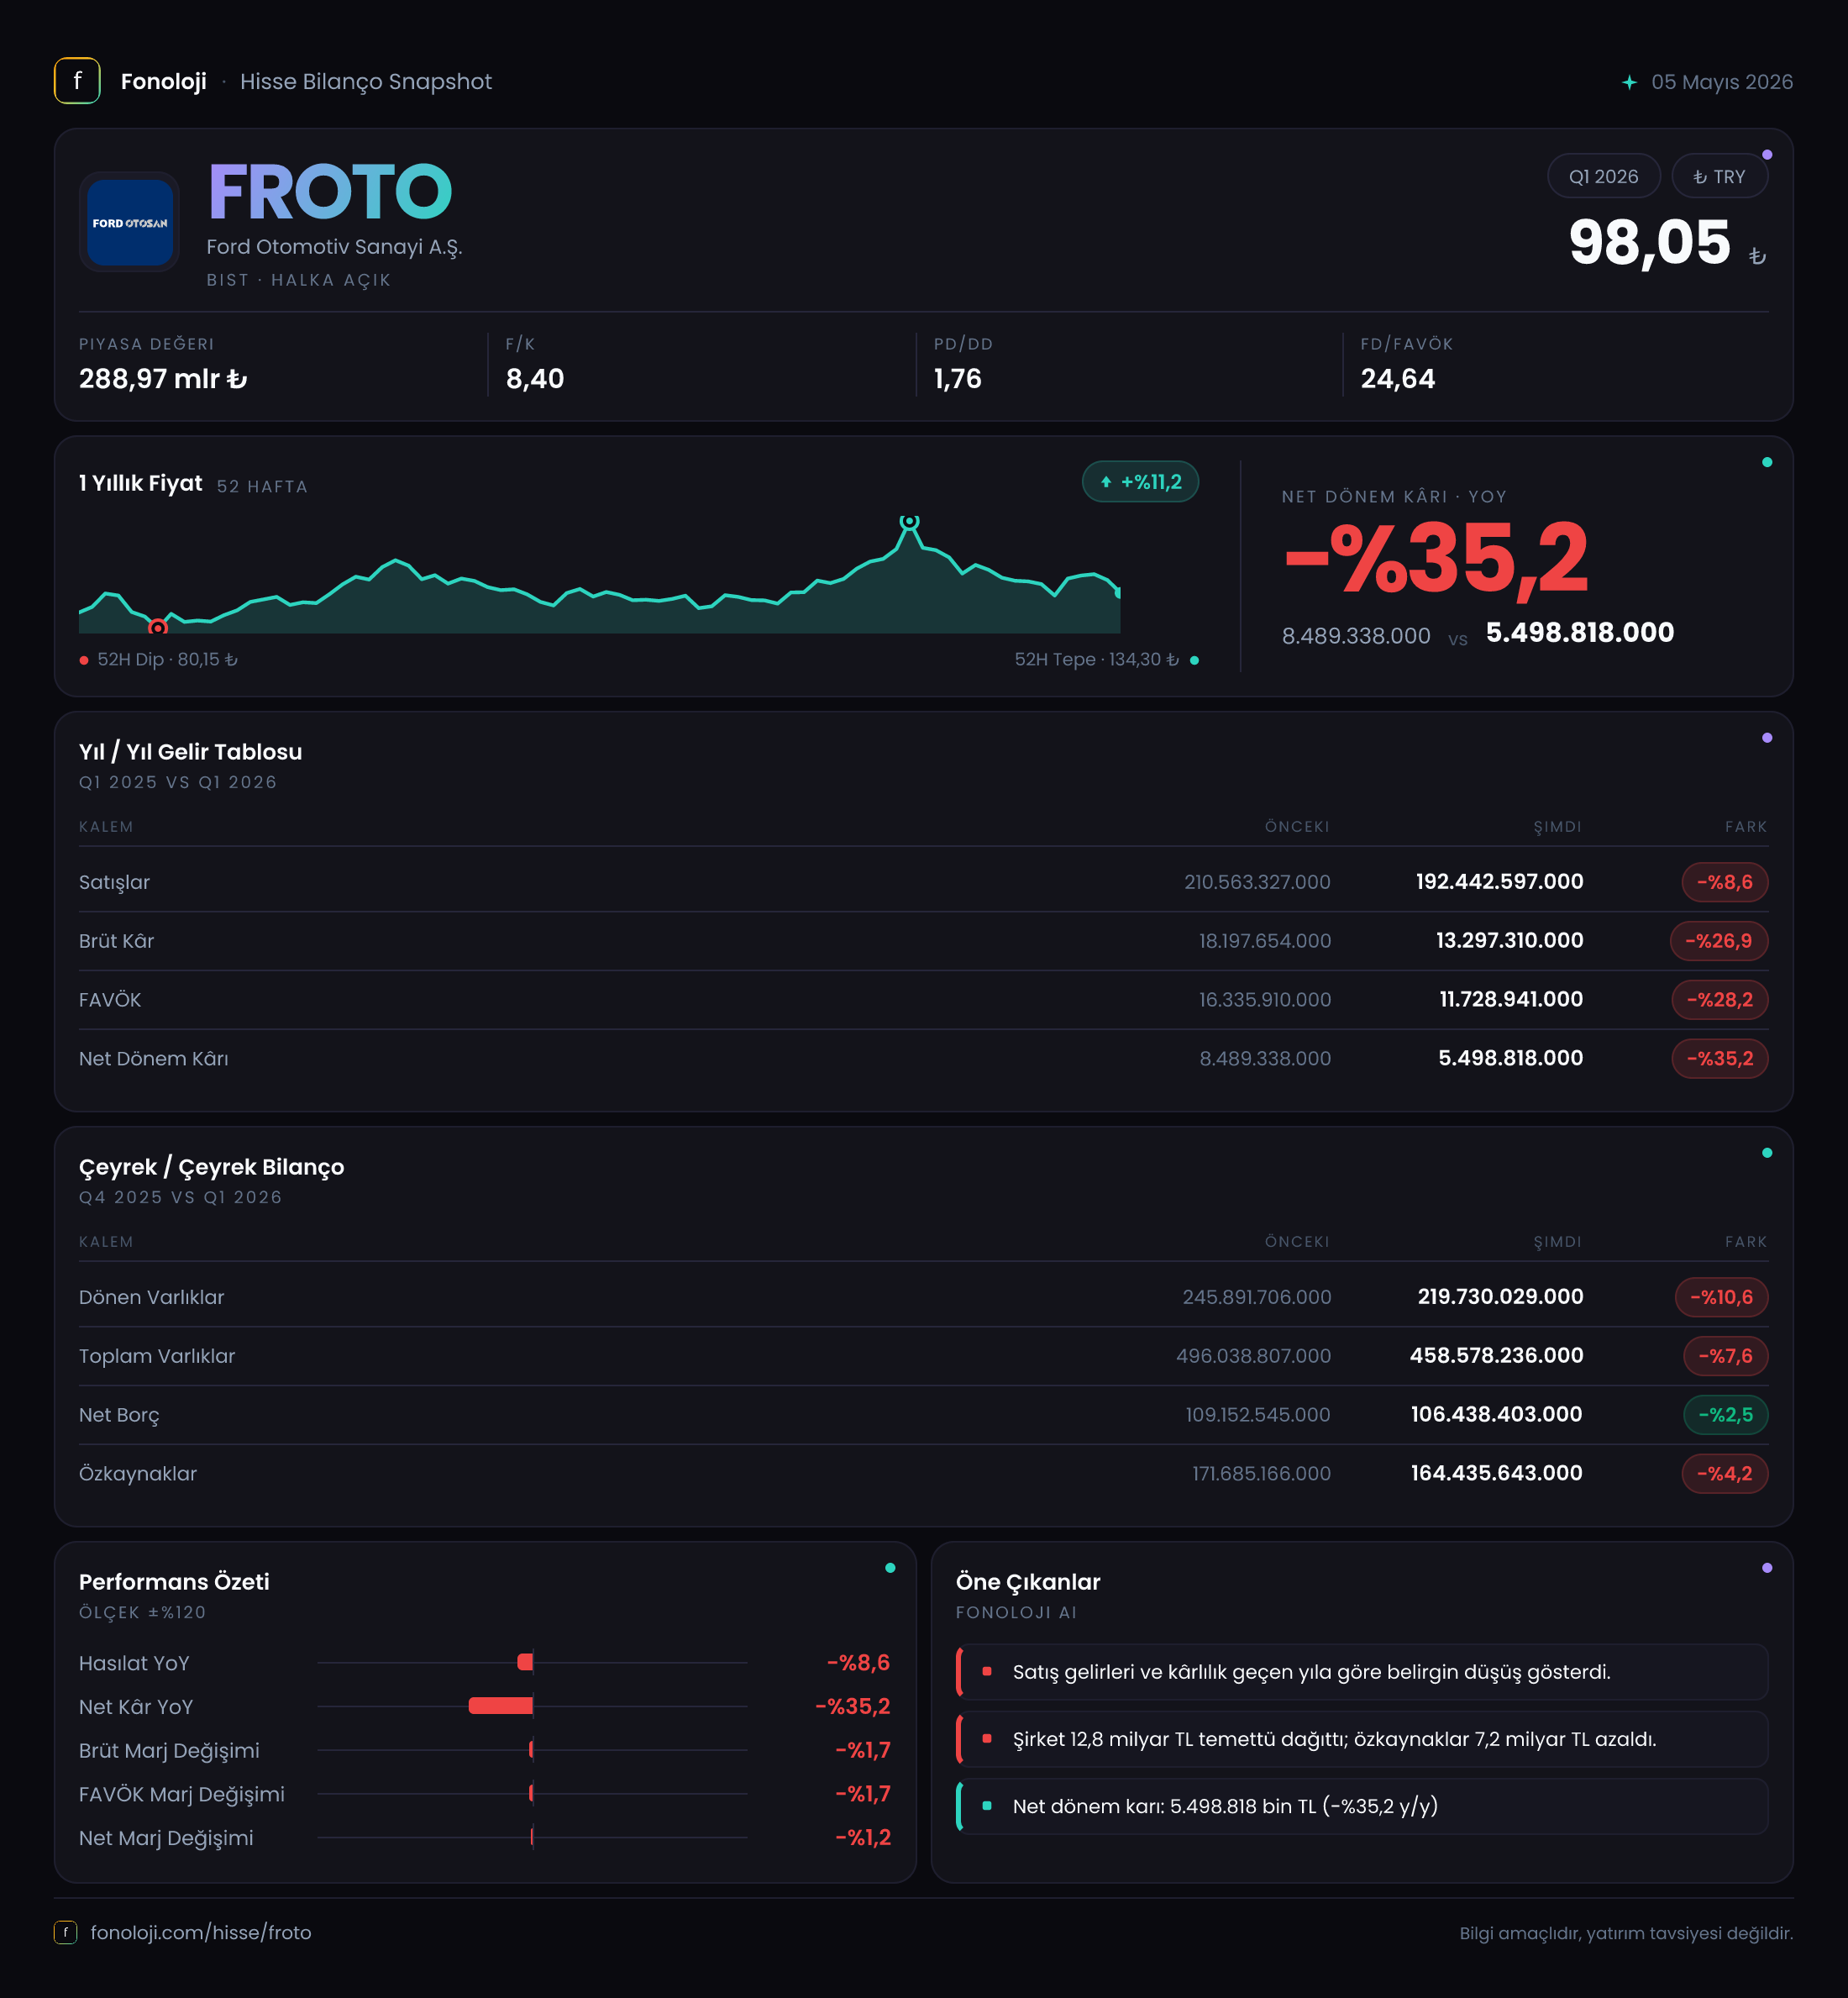Click the Brüt Marj Değişimi performance bar
This screenshot has height=1998, width=1848.
click(x=531, y=1750)
